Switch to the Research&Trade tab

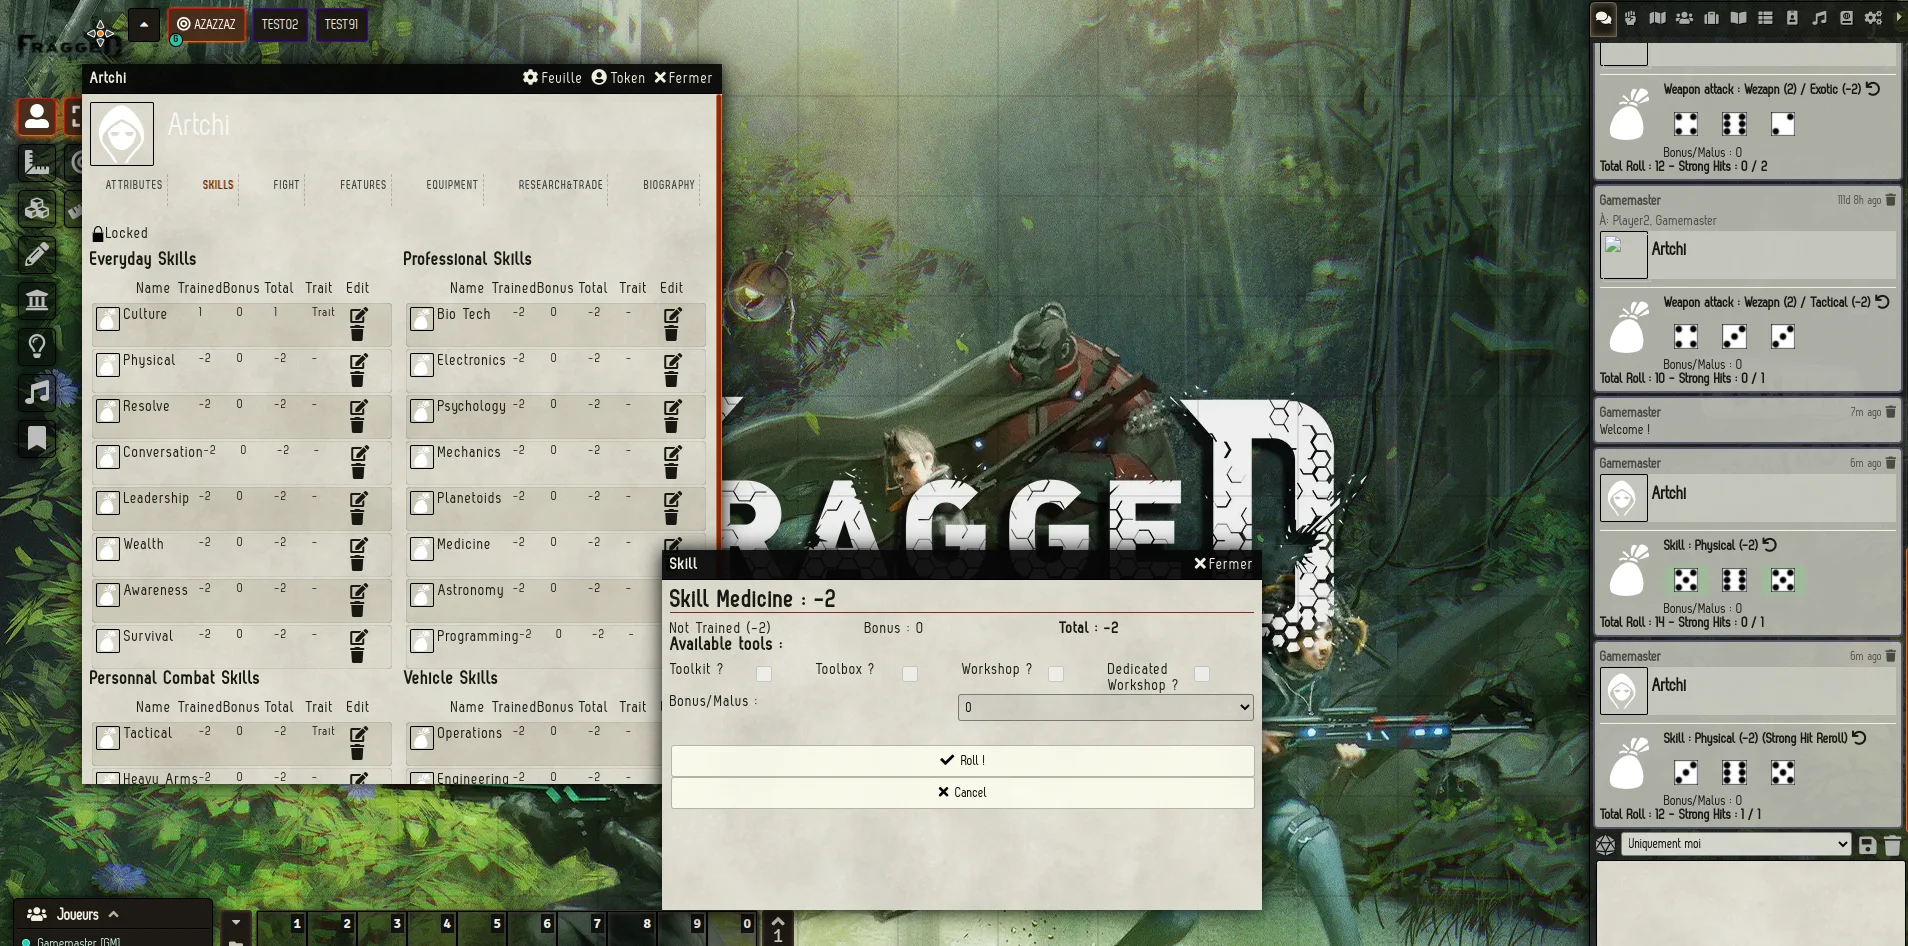(x=560, y=185)
